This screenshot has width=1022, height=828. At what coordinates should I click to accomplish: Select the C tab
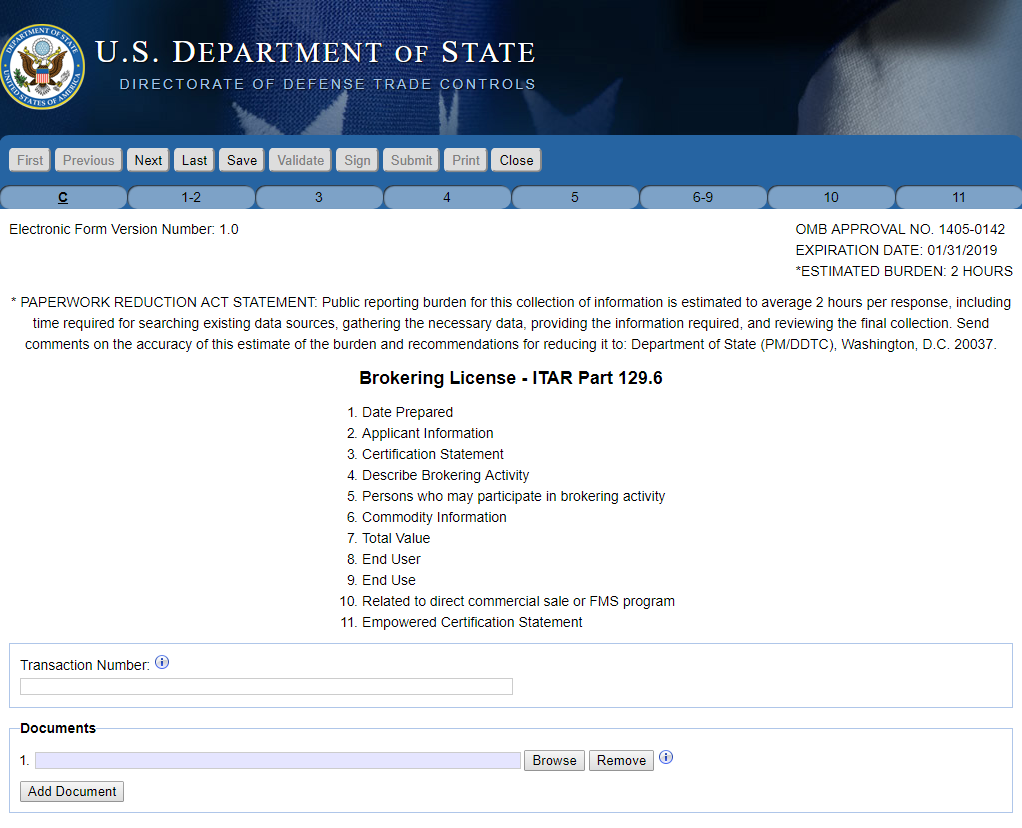pos(63,198)
